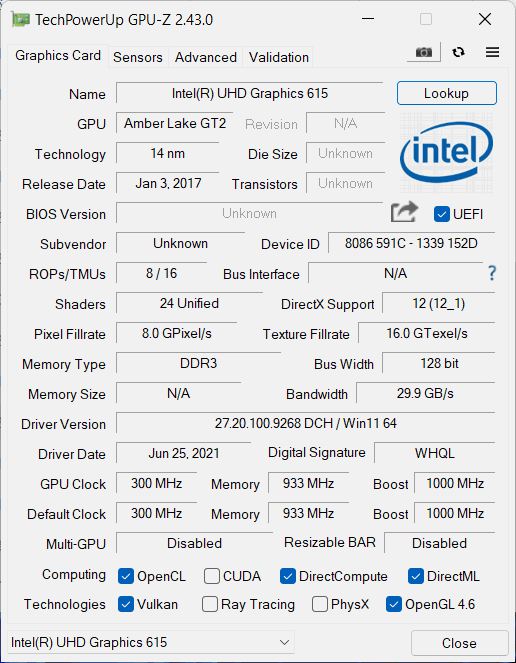Enable the CUDA checkbox
The width and height of the screenshot is (516, 663).
211,576
